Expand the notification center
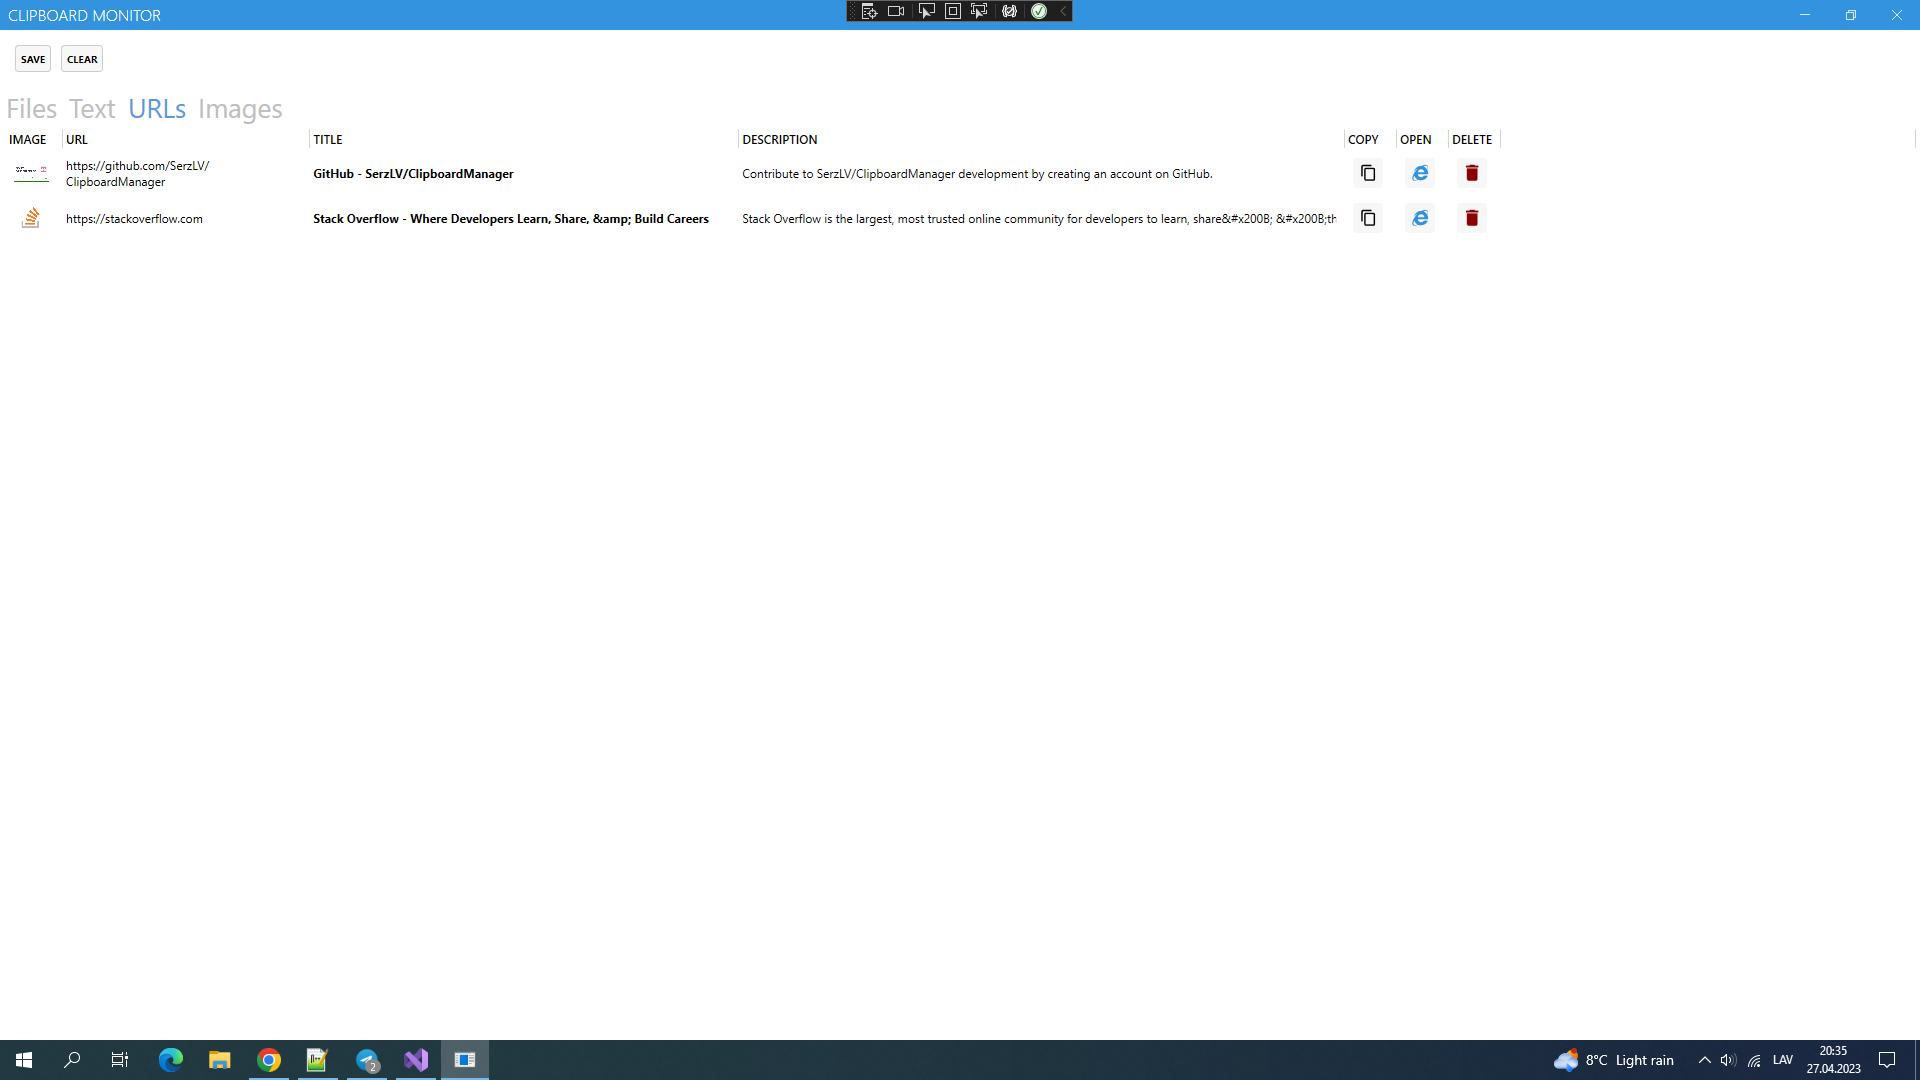 pos(1888,1059)
